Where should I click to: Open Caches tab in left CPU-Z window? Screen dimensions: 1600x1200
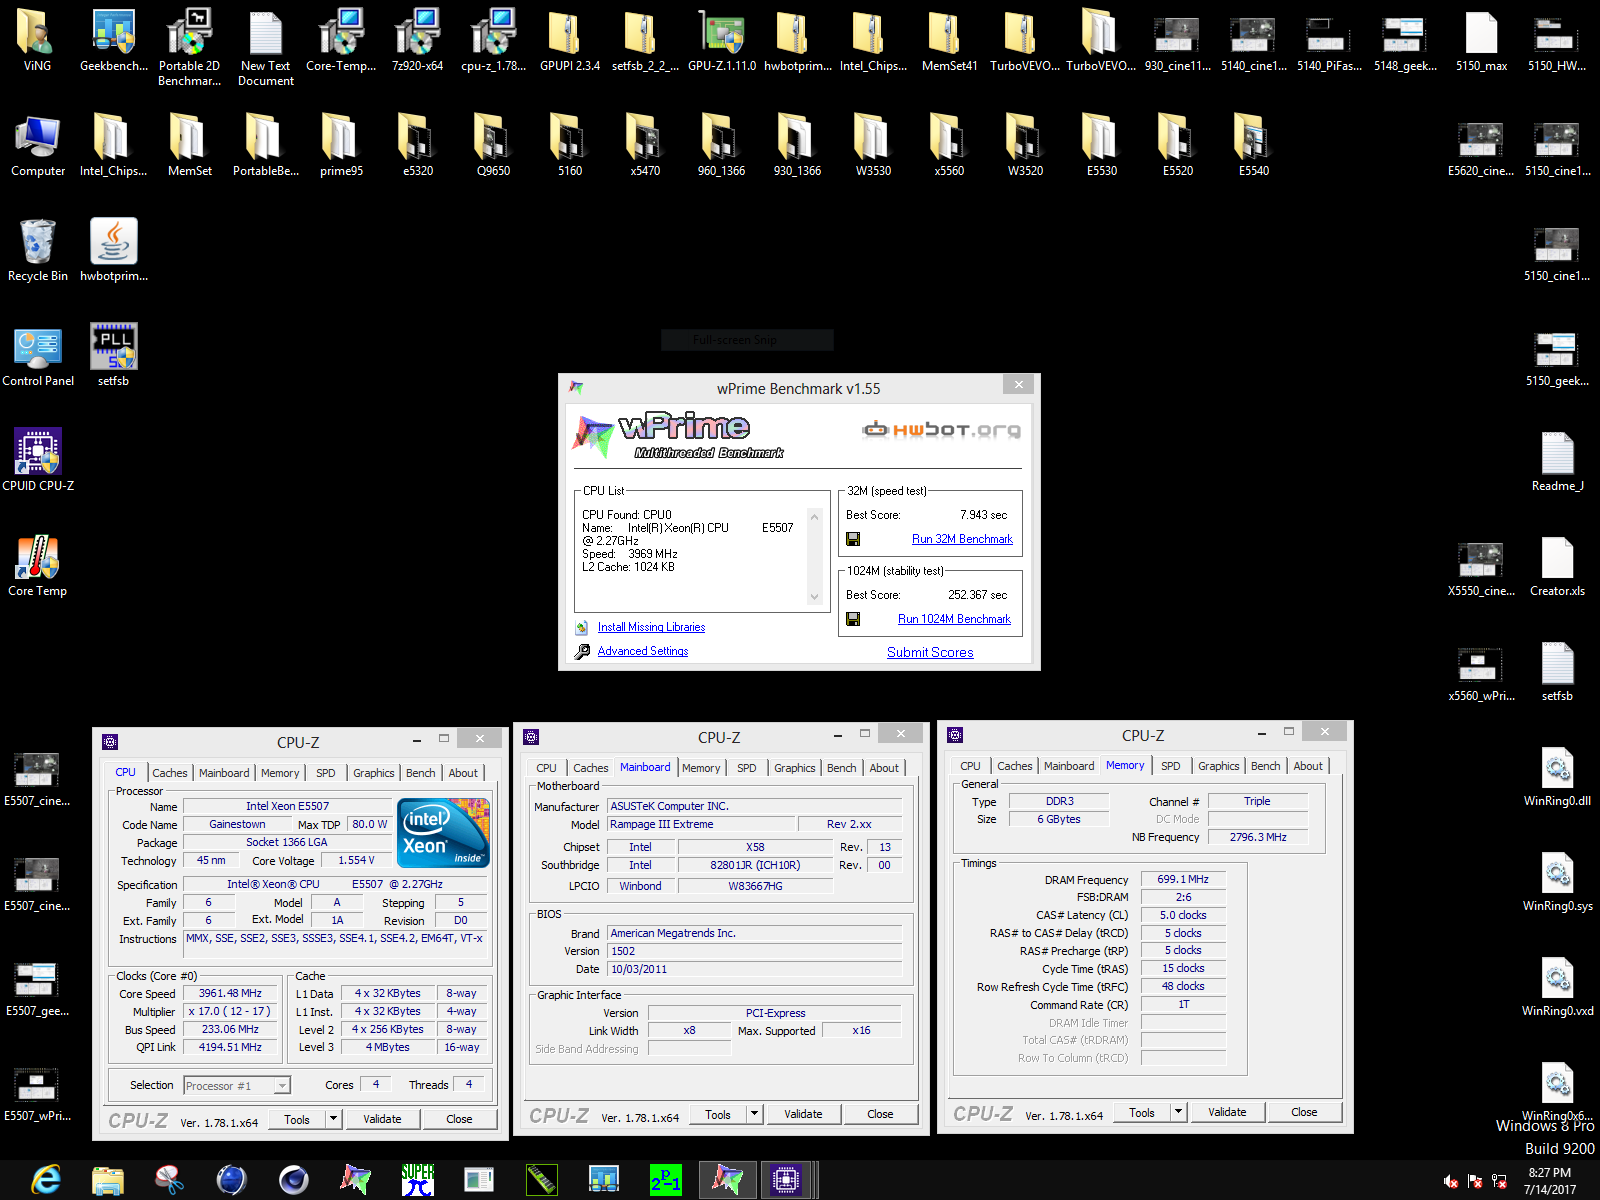tap(169, 773)
